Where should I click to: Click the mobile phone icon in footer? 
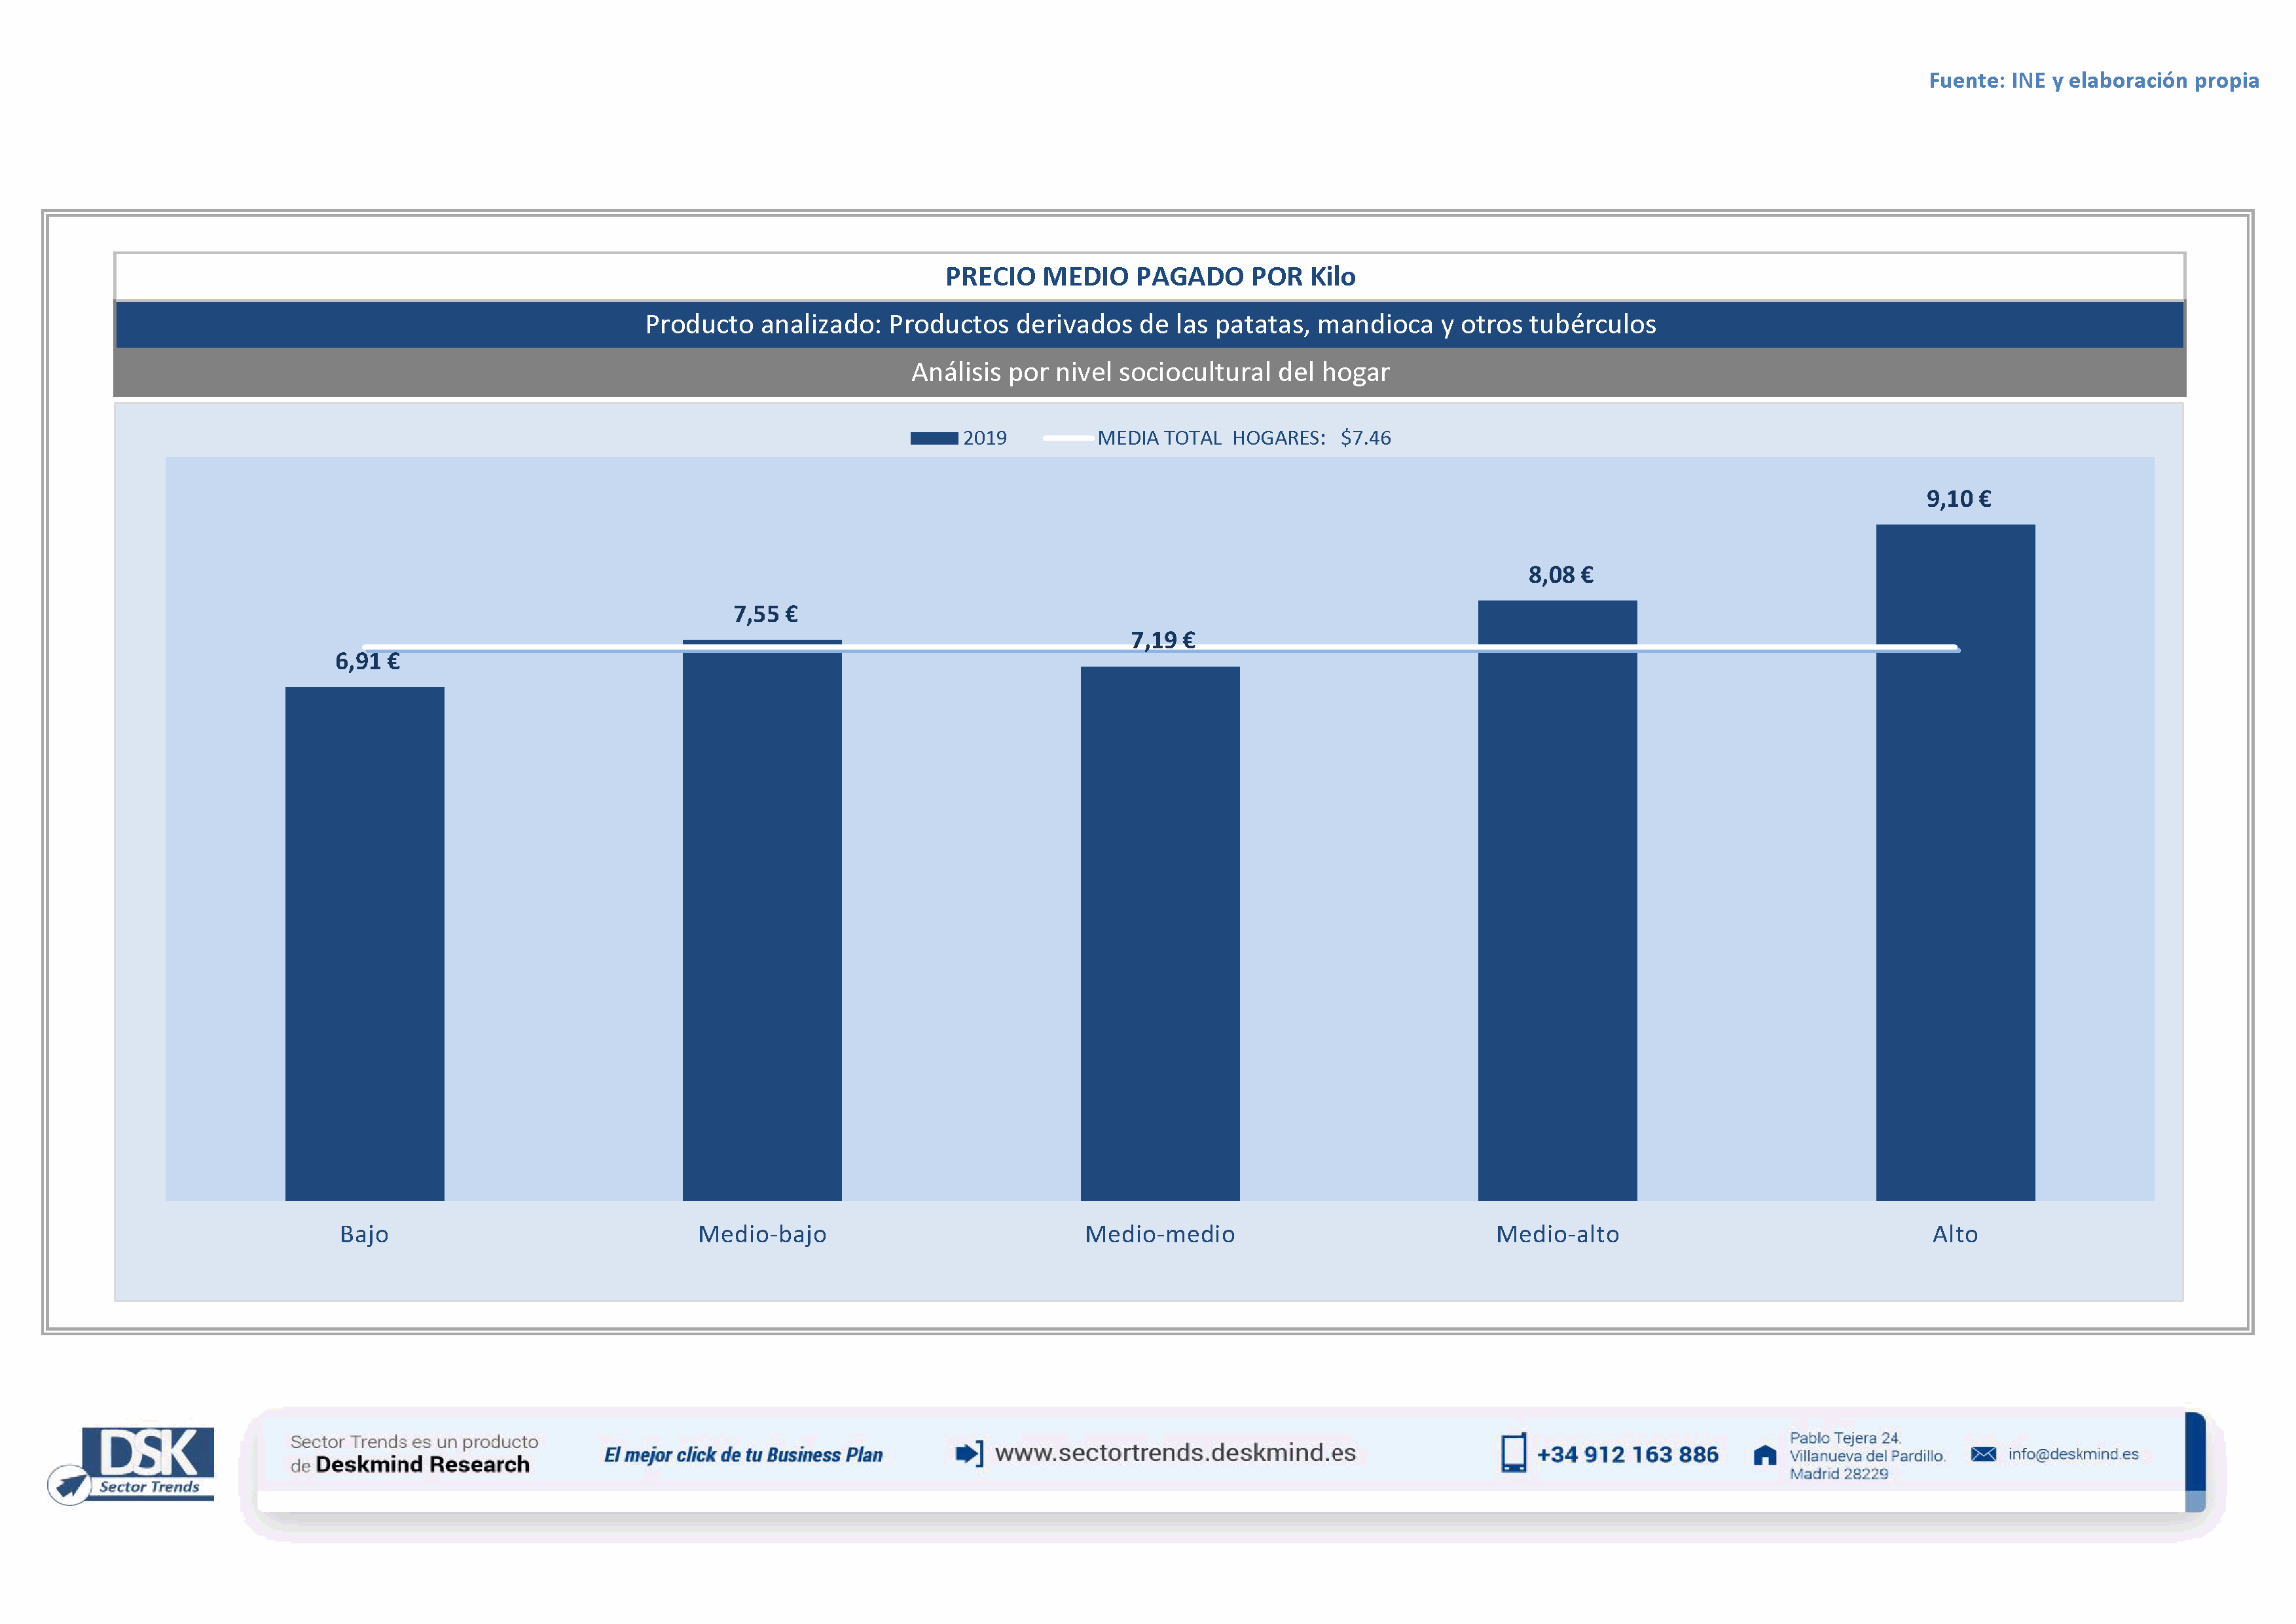pos(1513,1453)
